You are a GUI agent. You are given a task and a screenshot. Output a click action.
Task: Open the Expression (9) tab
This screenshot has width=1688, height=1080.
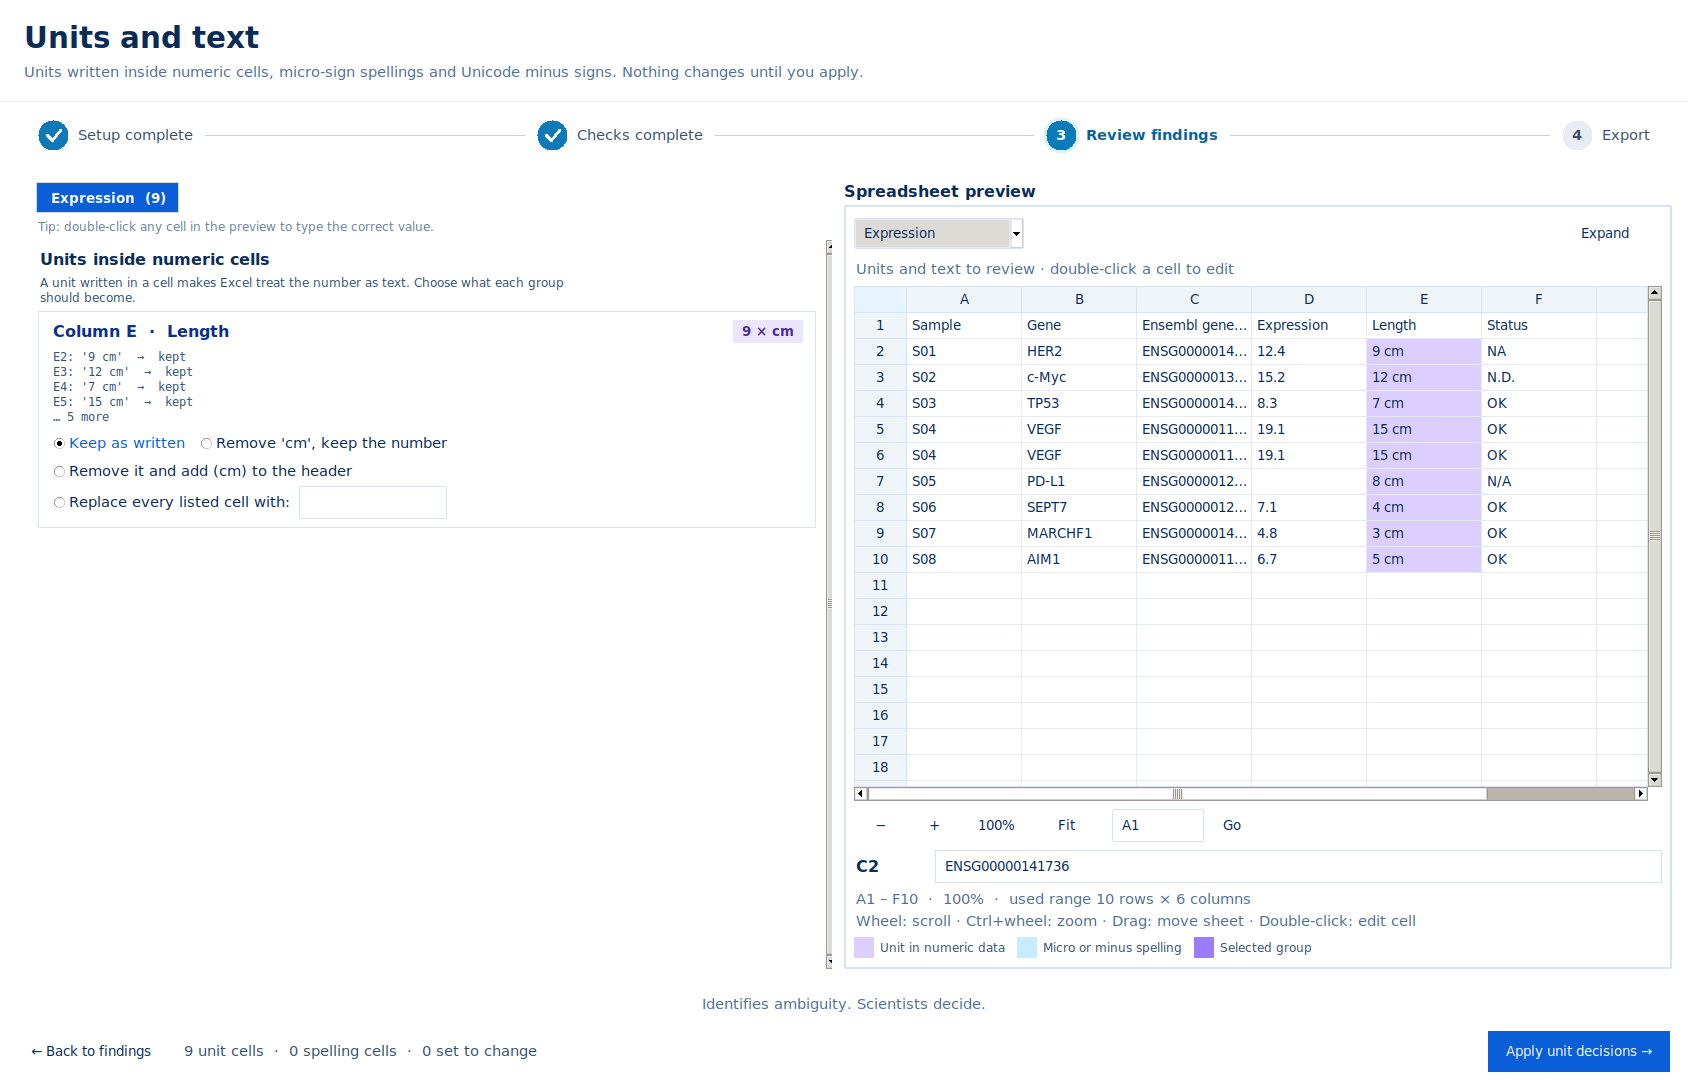pos(108,198)
